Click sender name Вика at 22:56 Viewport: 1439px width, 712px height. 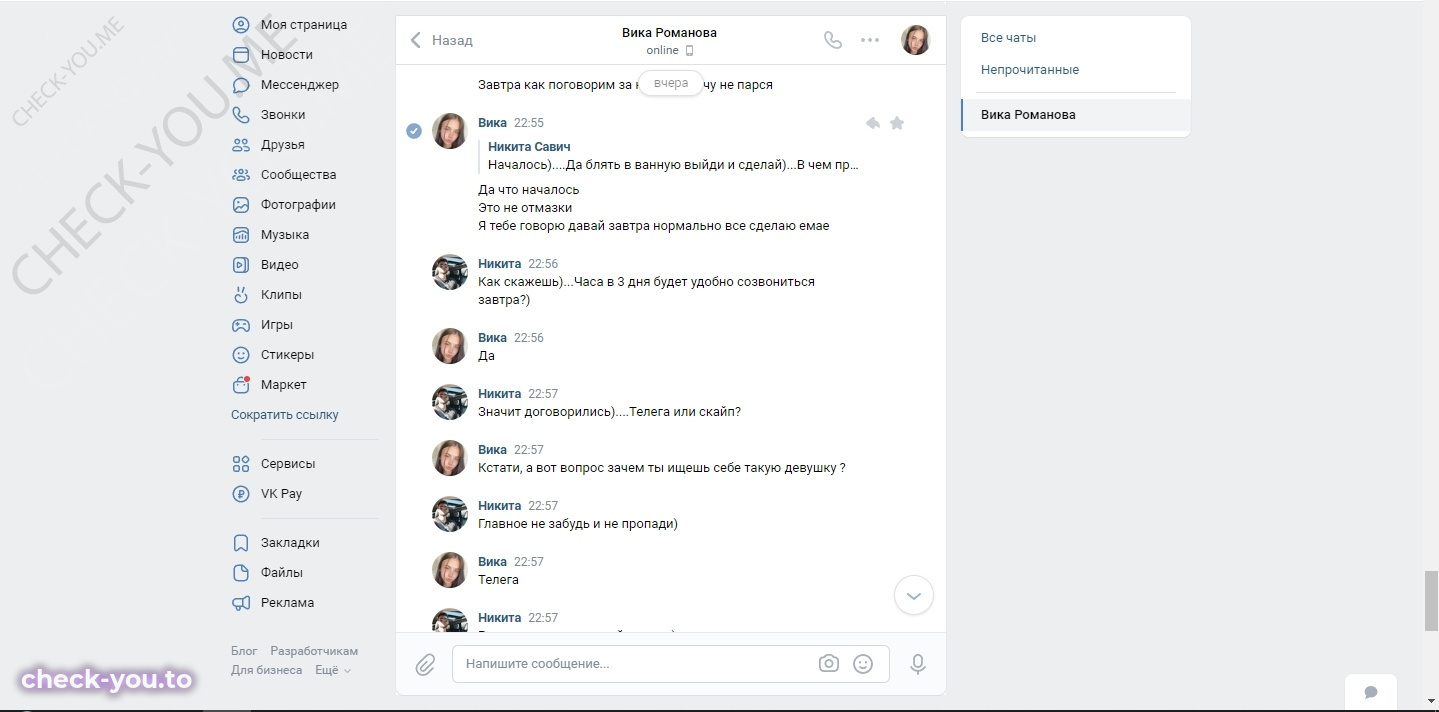493,338
